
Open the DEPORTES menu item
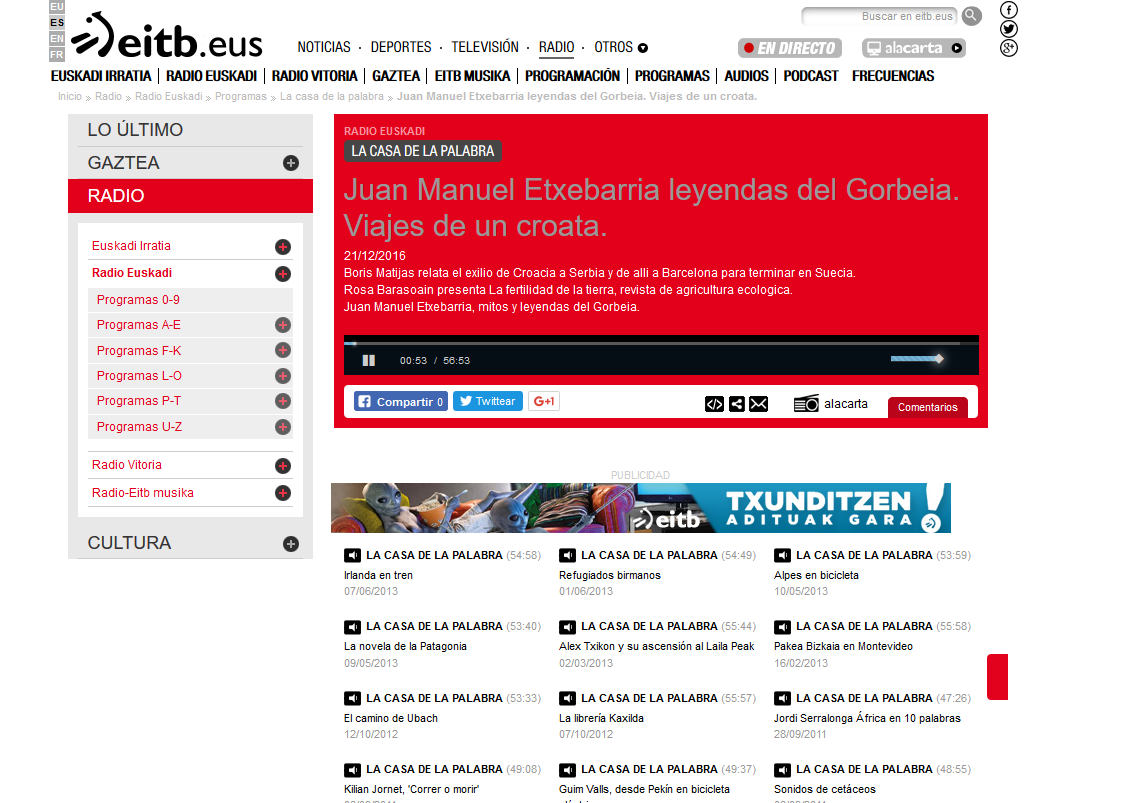tap(401, 47)
